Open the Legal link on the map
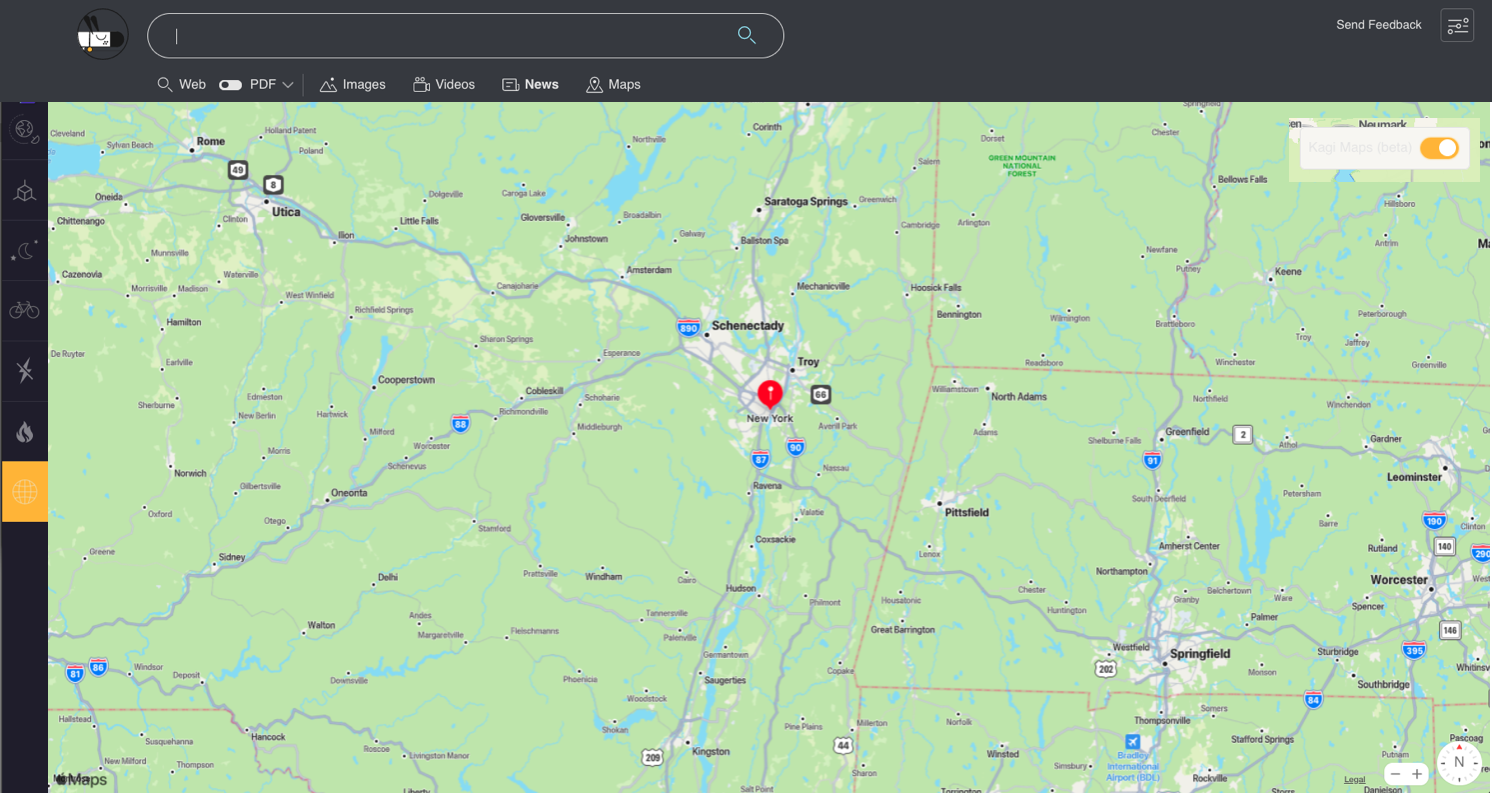The image size is (1492, 793). tap(1354, 779)
